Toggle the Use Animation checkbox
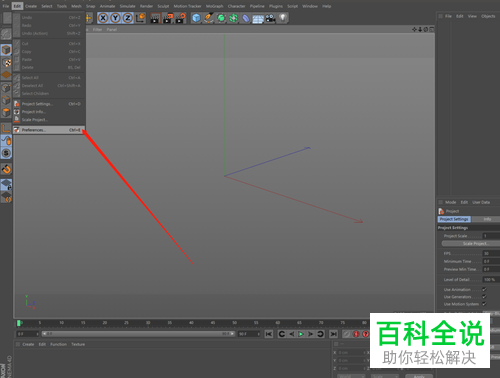Viewport: 500px width, 378px height. pos(484,289)
